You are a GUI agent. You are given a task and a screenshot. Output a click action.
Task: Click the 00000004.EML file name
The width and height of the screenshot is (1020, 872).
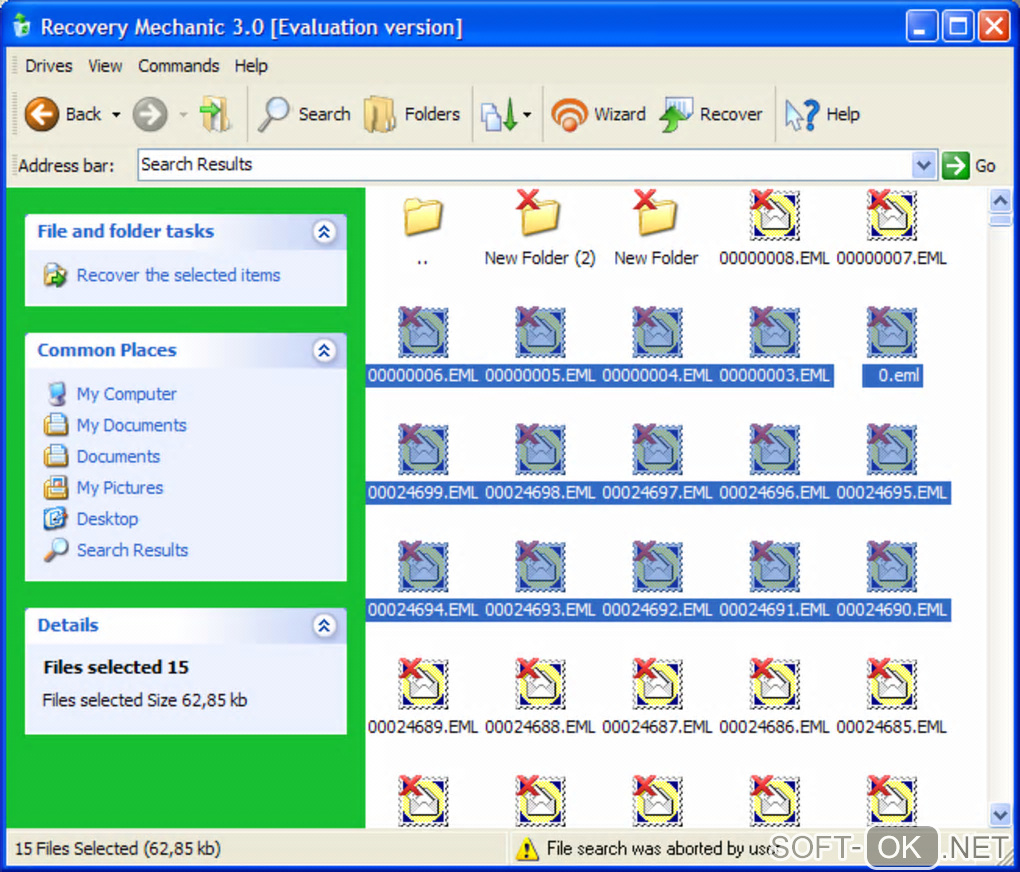pos(657,375)
